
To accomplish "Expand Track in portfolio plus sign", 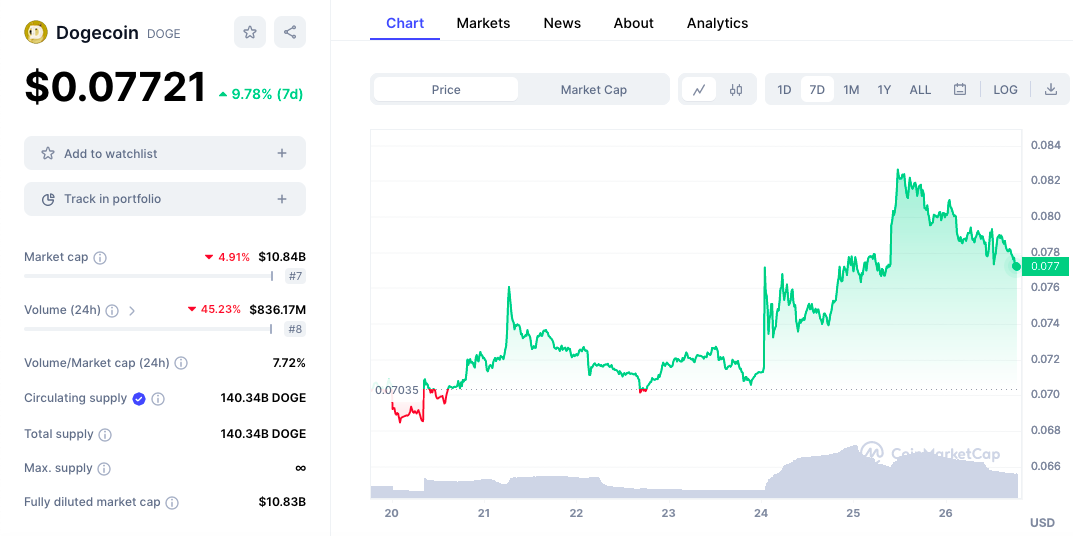I will point(282,199).
